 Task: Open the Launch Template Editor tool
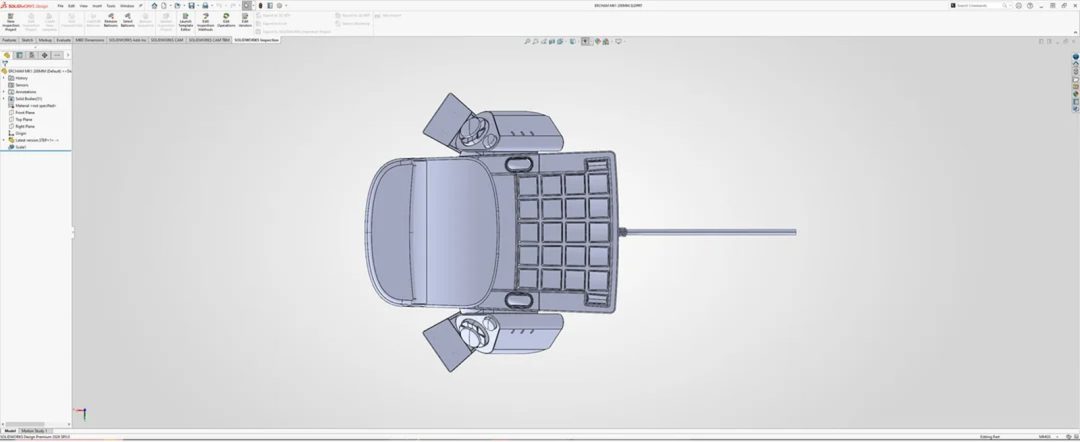(x=185, y=21)
